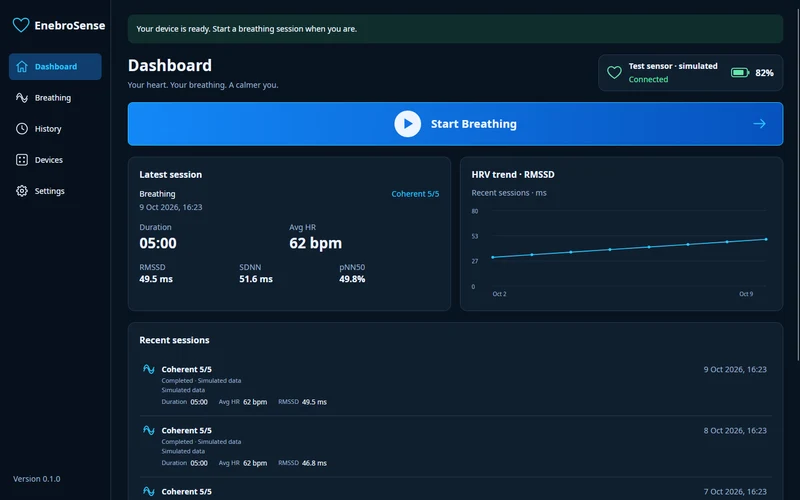Screen dimensions: 800x500
Task: Click the arrow icon on Start Breathing banner
Action: tap(759, 123)
